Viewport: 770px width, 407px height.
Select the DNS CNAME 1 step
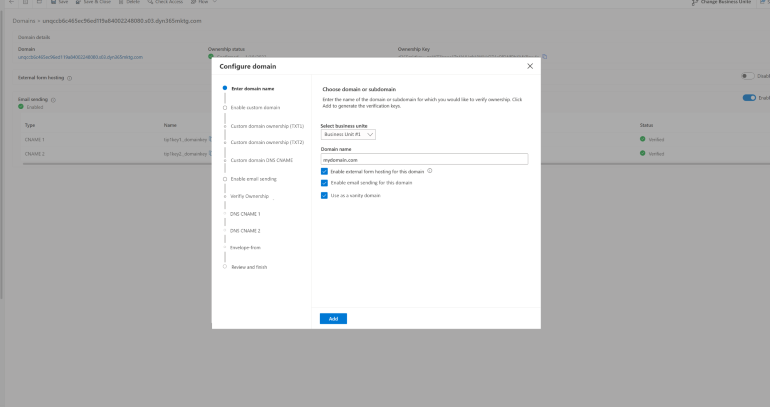[245, 214]
